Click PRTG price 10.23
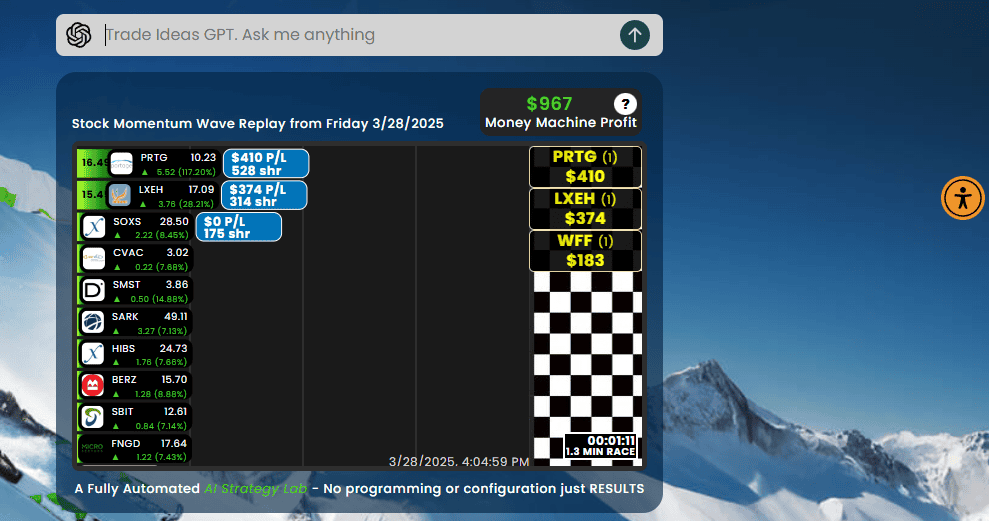Viewport: 989px width, 521px height. coord(203,158)
